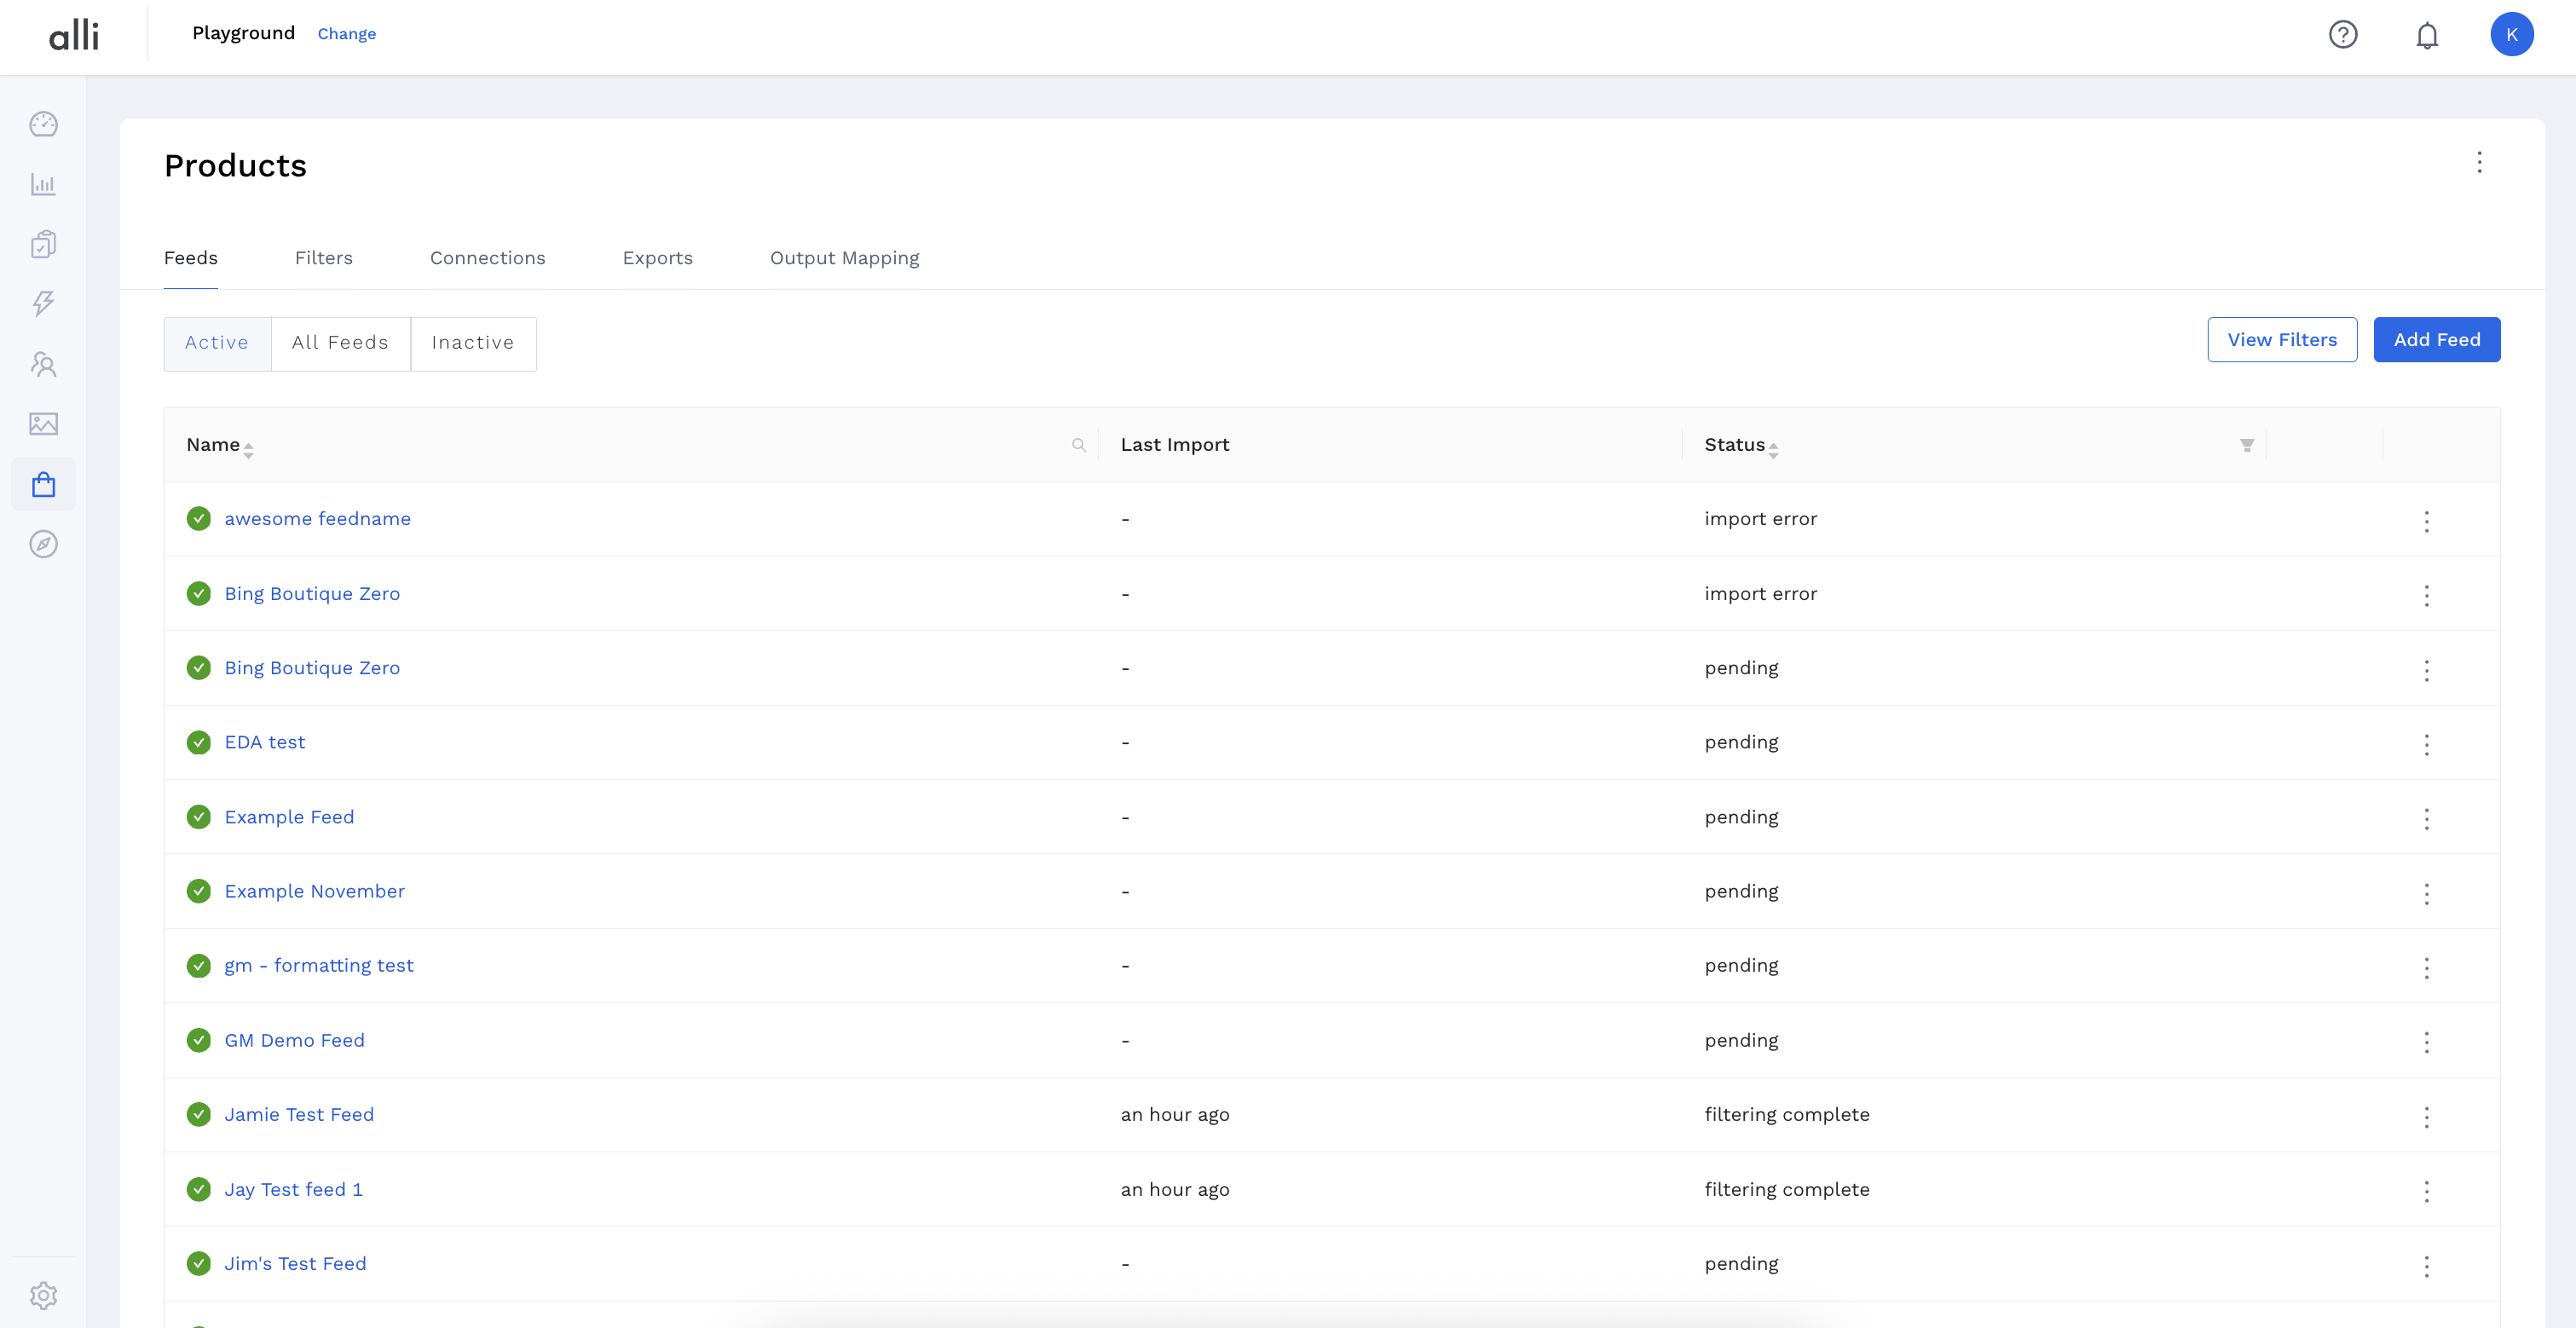Click the Add Feed button
2576x1328 pixels.
pos(2436,340)
